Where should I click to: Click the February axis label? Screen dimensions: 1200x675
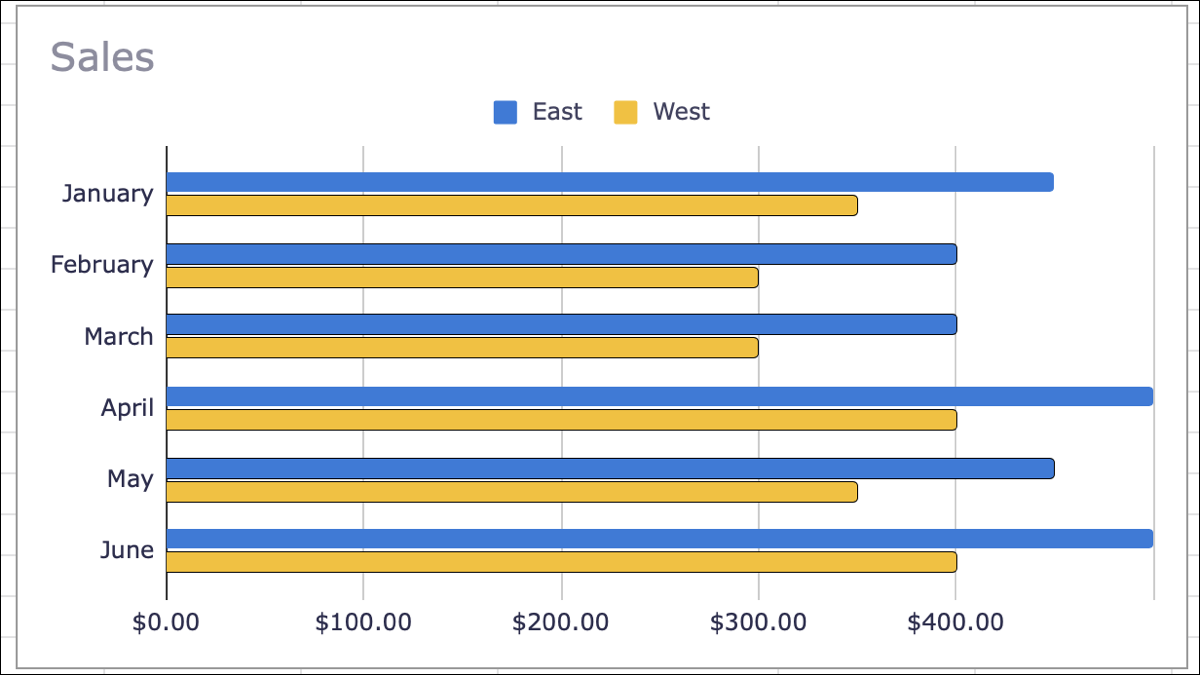tap(102, 265)
